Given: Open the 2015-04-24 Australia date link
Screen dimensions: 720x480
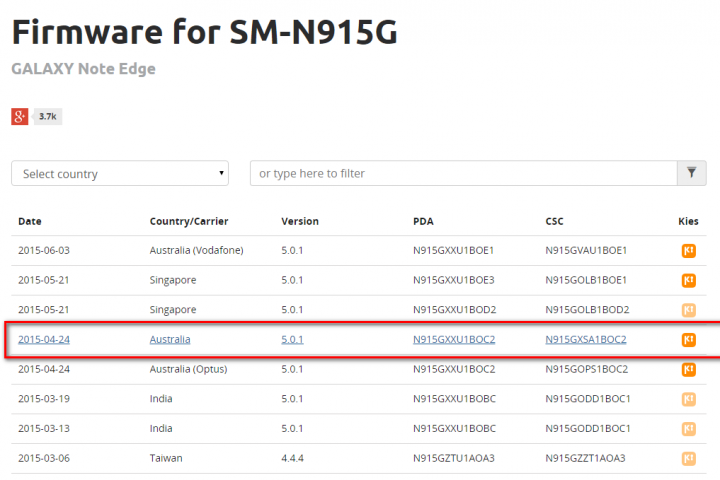Looking at the screenshot, I should coord(44,339).
